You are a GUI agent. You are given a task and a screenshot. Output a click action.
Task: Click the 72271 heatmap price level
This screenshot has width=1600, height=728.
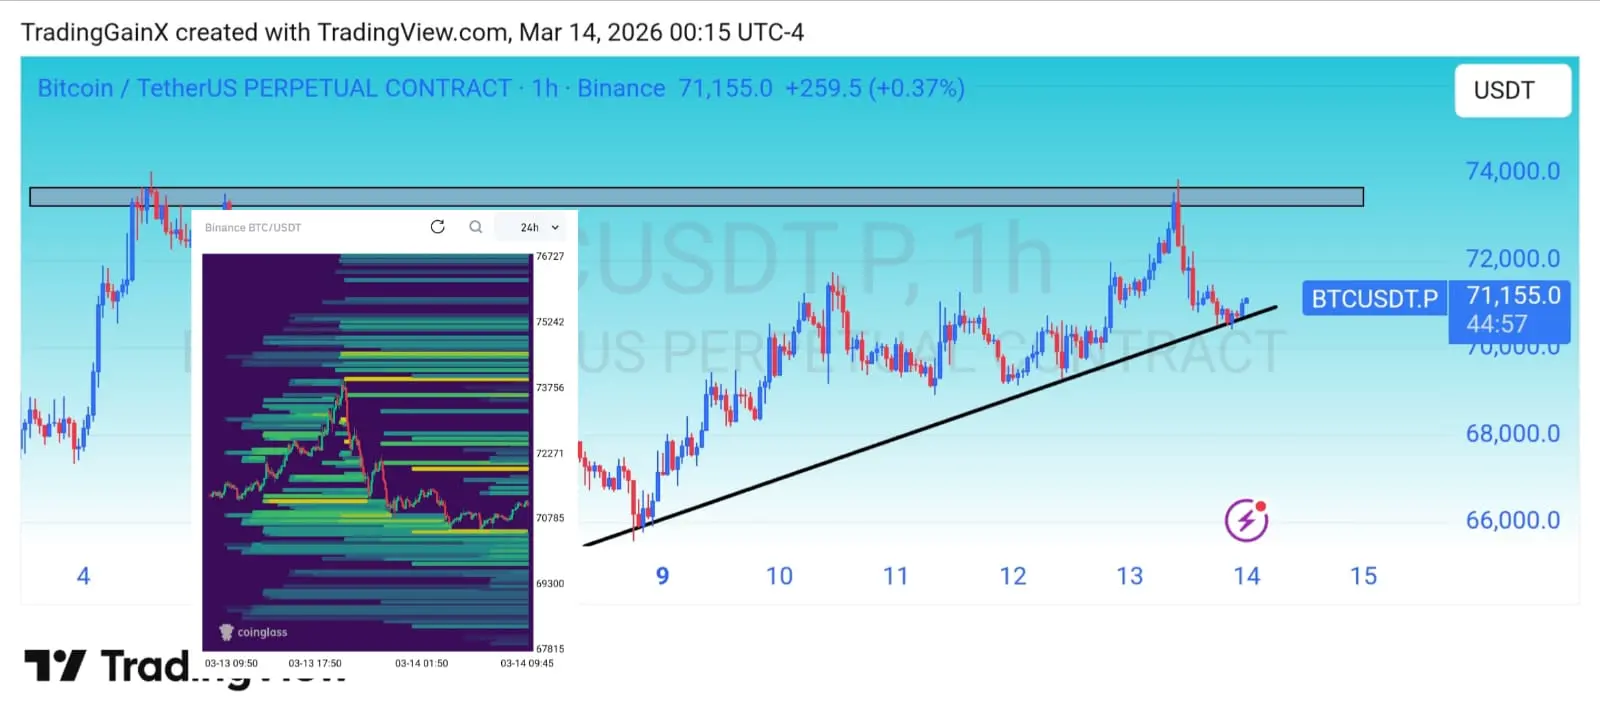pyautogui.click(x=550, y=453)
